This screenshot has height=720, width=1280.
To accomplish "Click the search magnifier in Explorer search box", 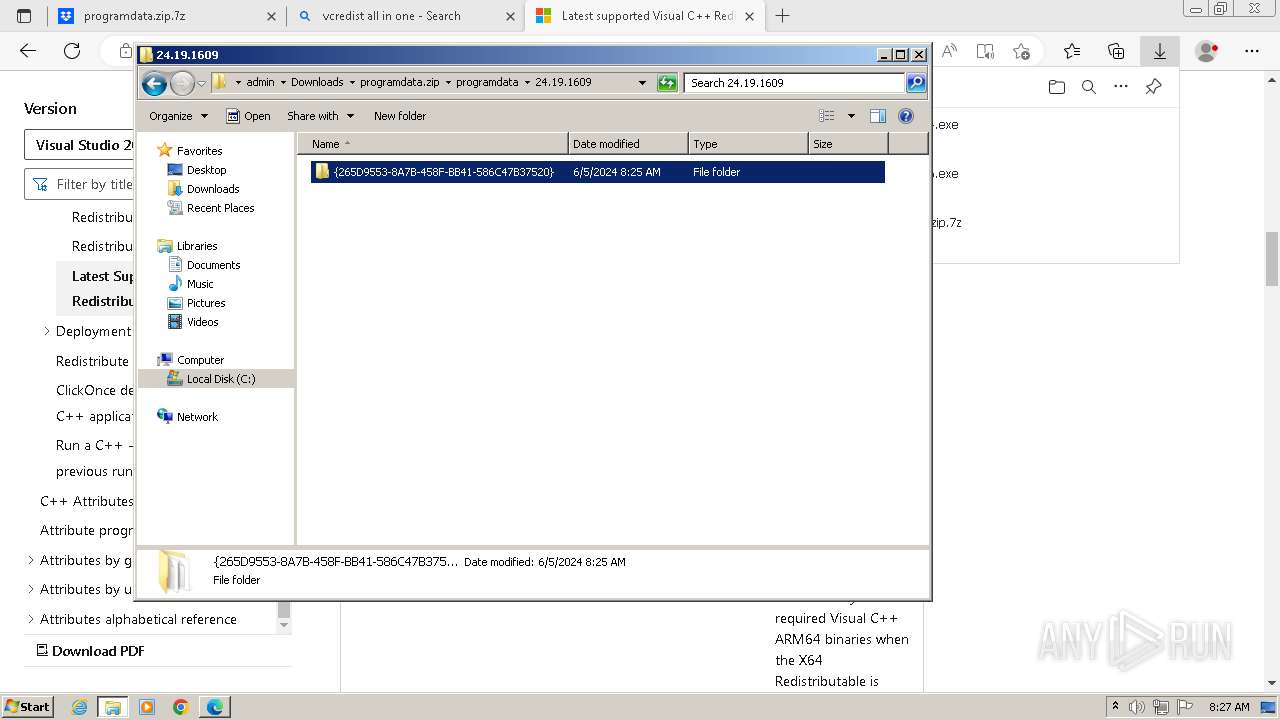I will click(915, 83).
